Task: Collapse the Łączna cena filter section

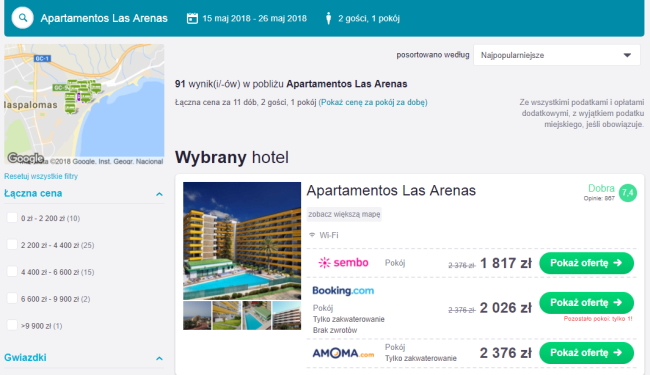Action: tap(159, 194)
